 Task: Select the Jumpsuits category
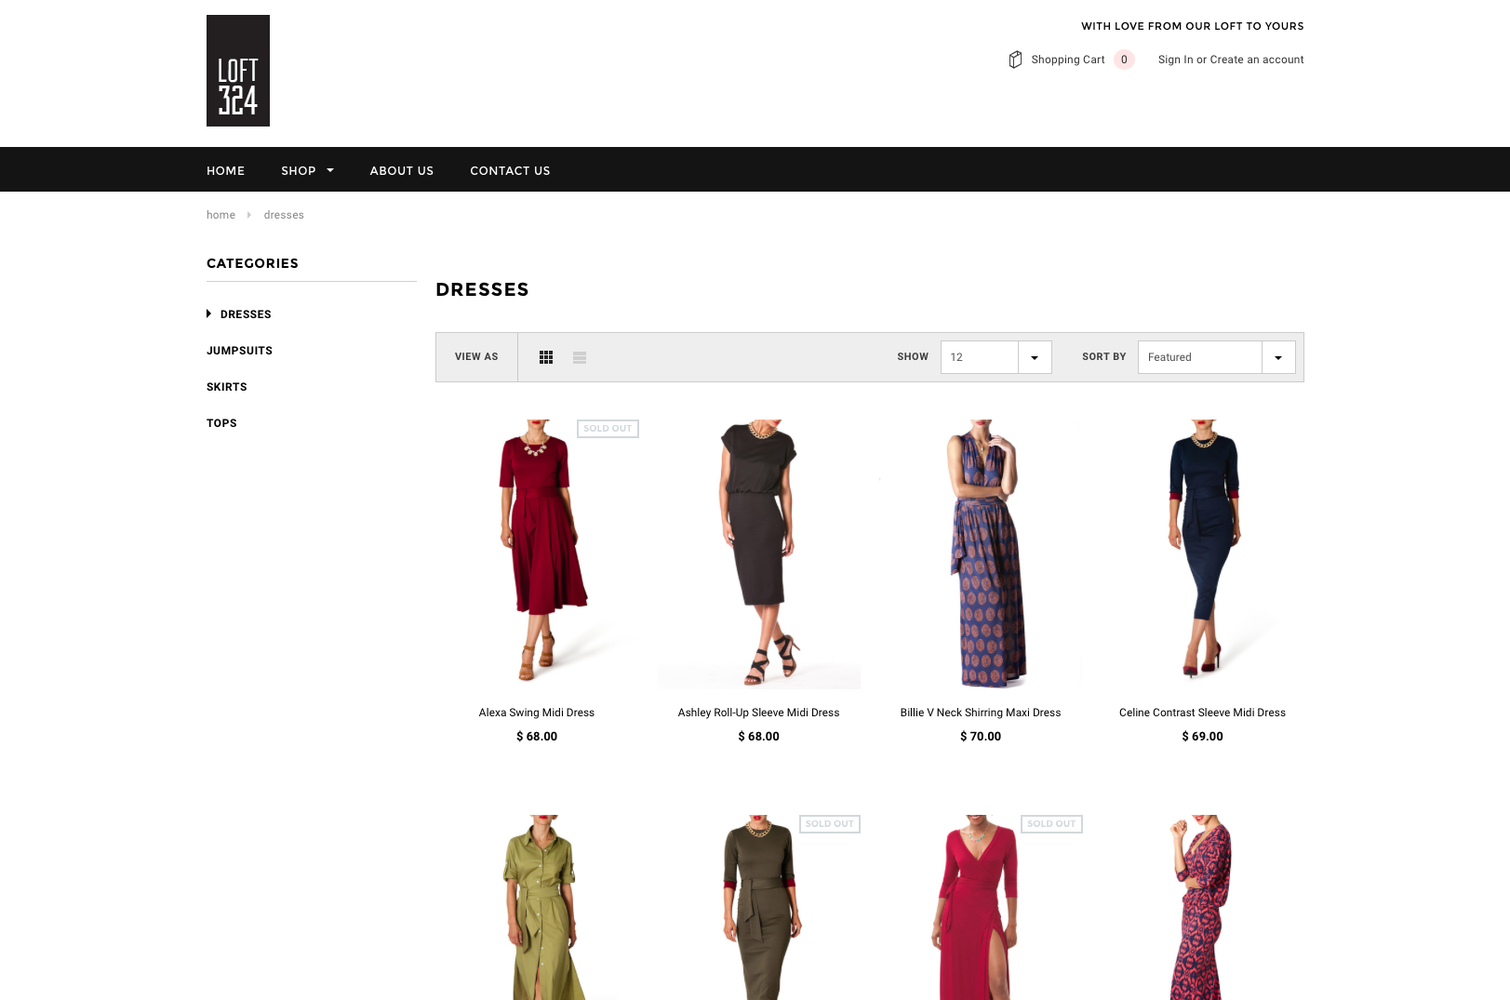point(240,351)
